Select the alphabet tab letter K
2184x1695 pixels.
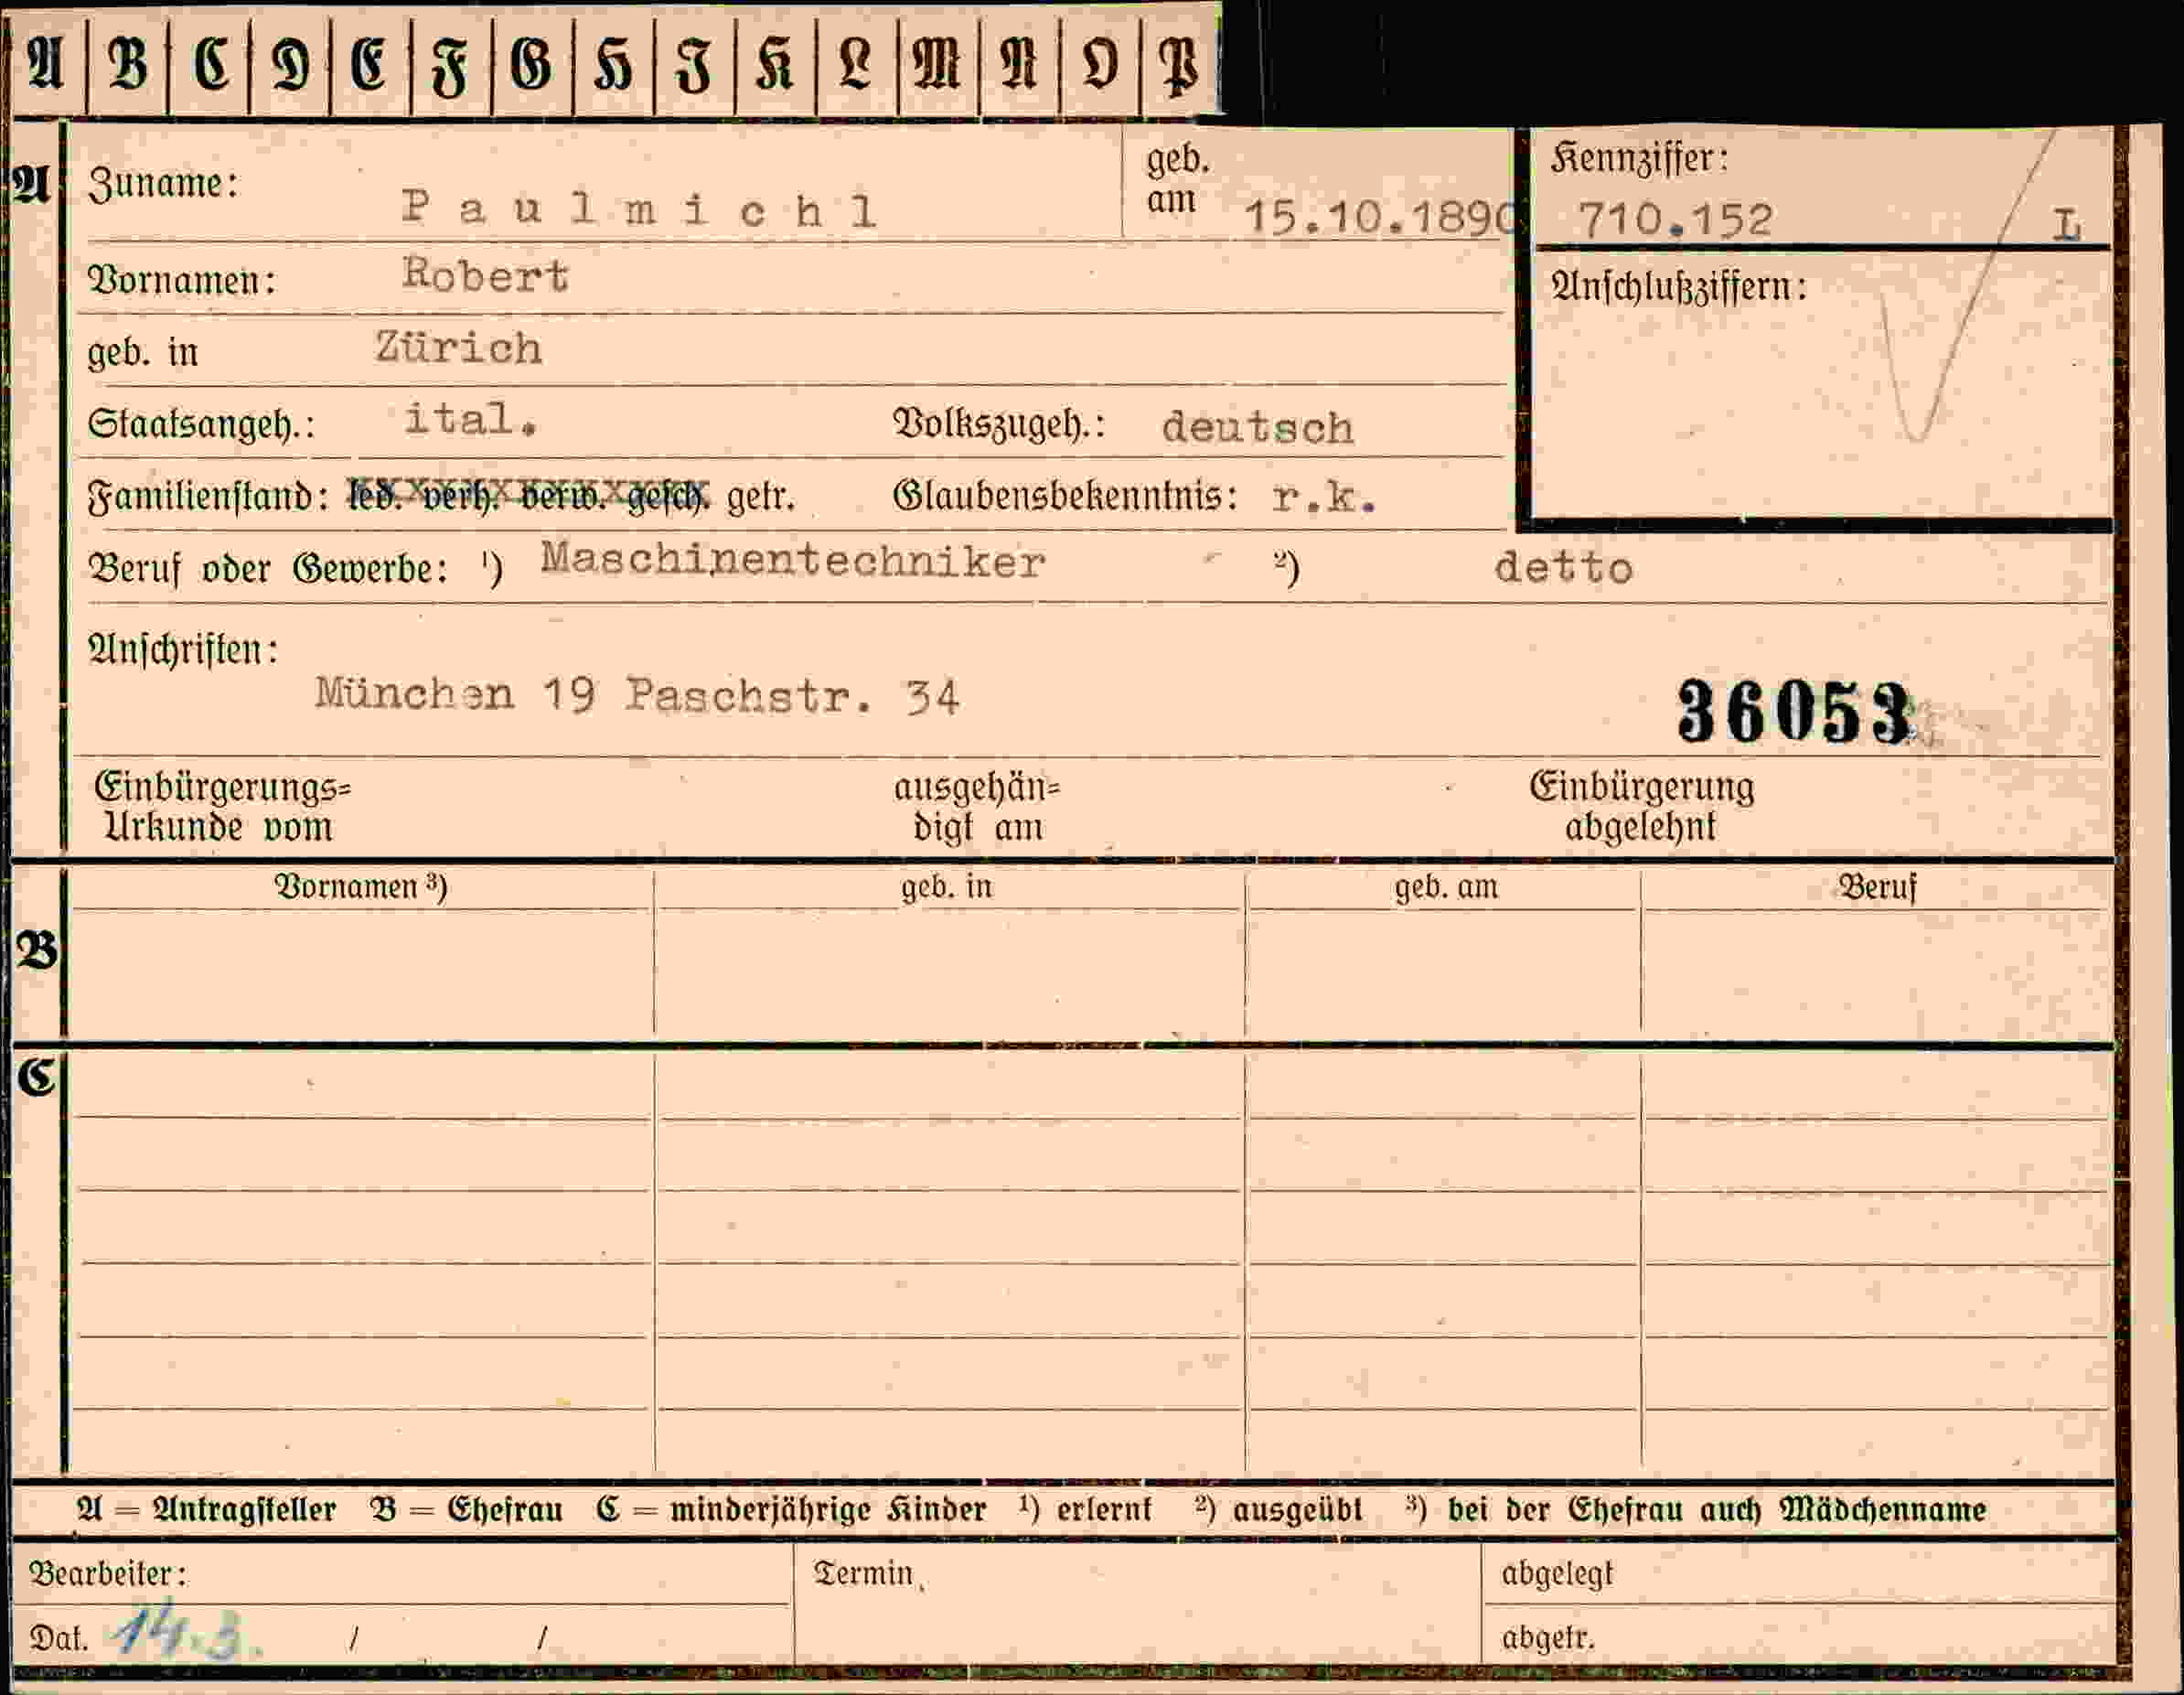coord(775,64)
